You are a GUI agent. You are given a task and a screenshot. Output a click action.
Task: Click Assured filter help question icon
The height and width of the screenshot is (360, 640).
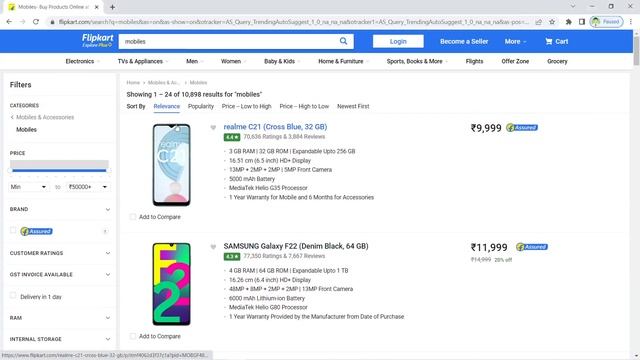pyautogui.click(x=105, y=231)
